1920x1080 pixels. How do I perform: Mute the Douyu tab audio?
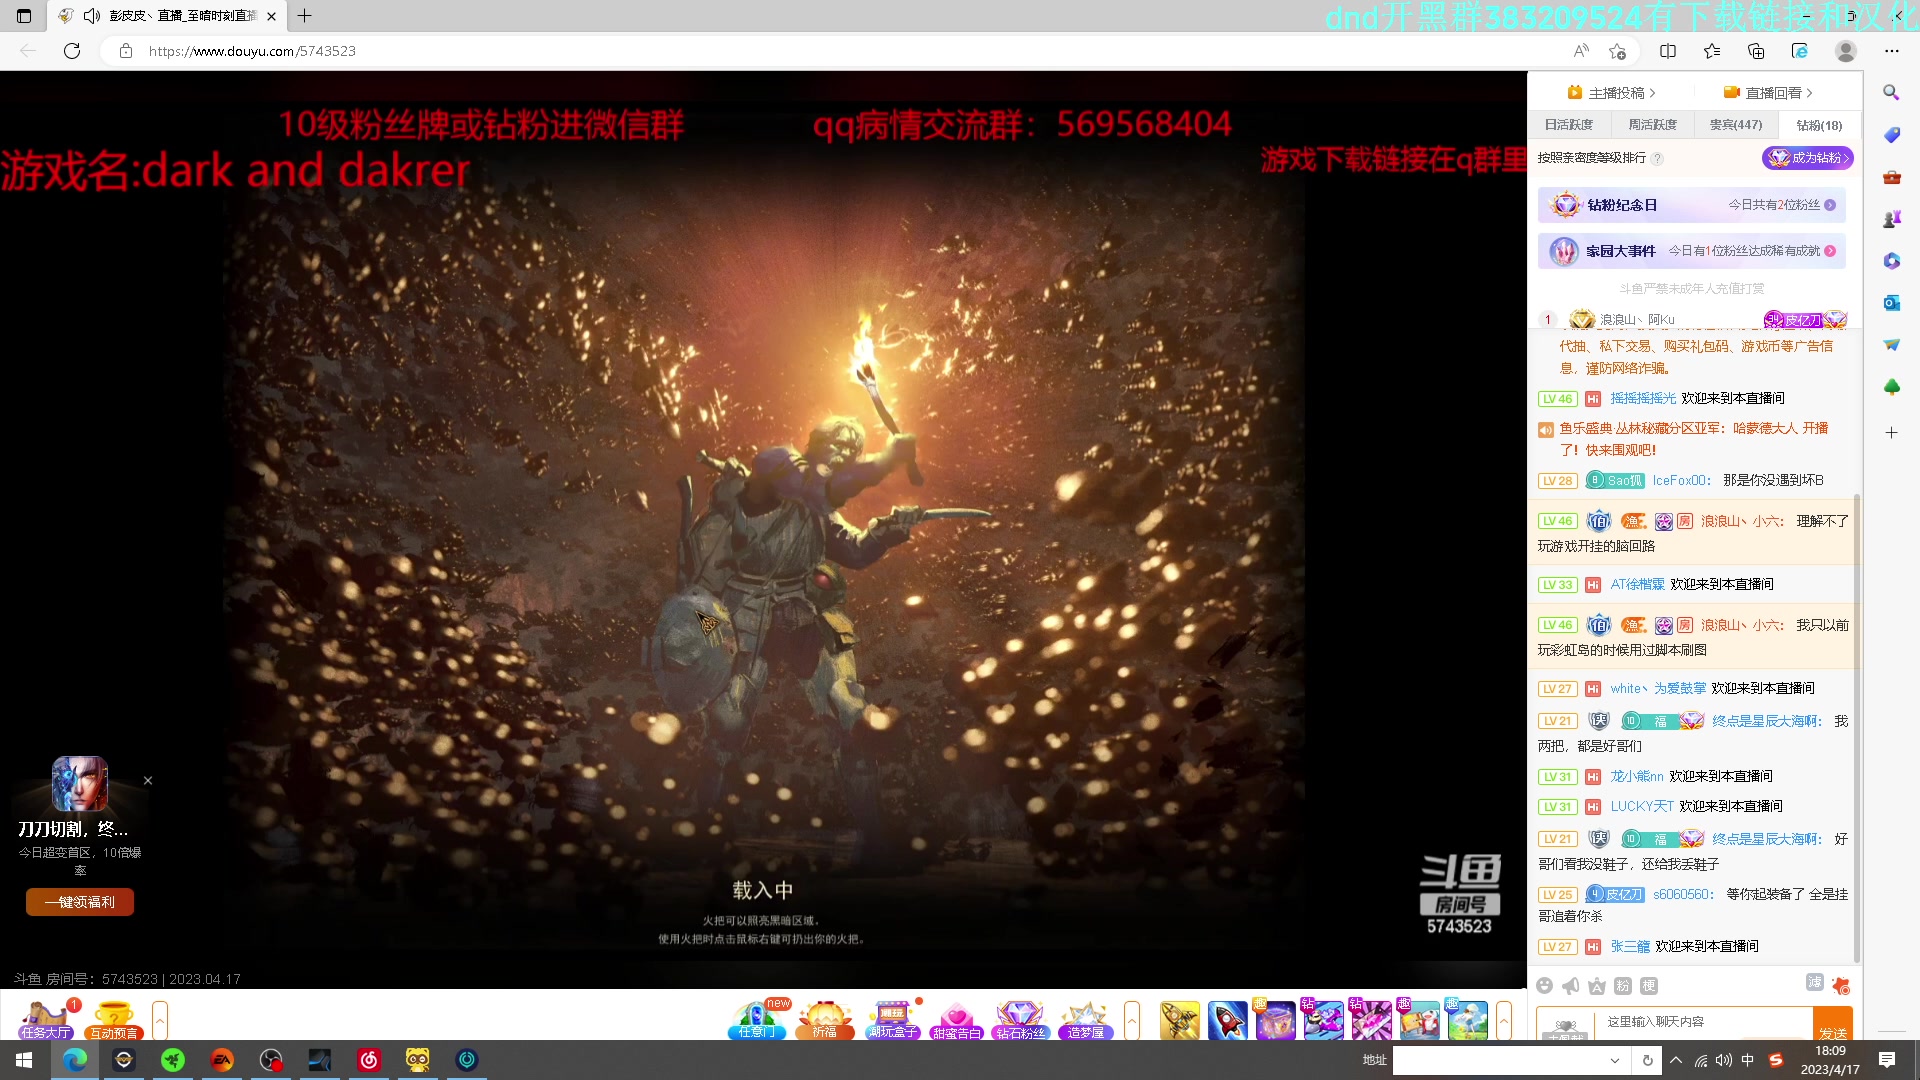(92, 16)
